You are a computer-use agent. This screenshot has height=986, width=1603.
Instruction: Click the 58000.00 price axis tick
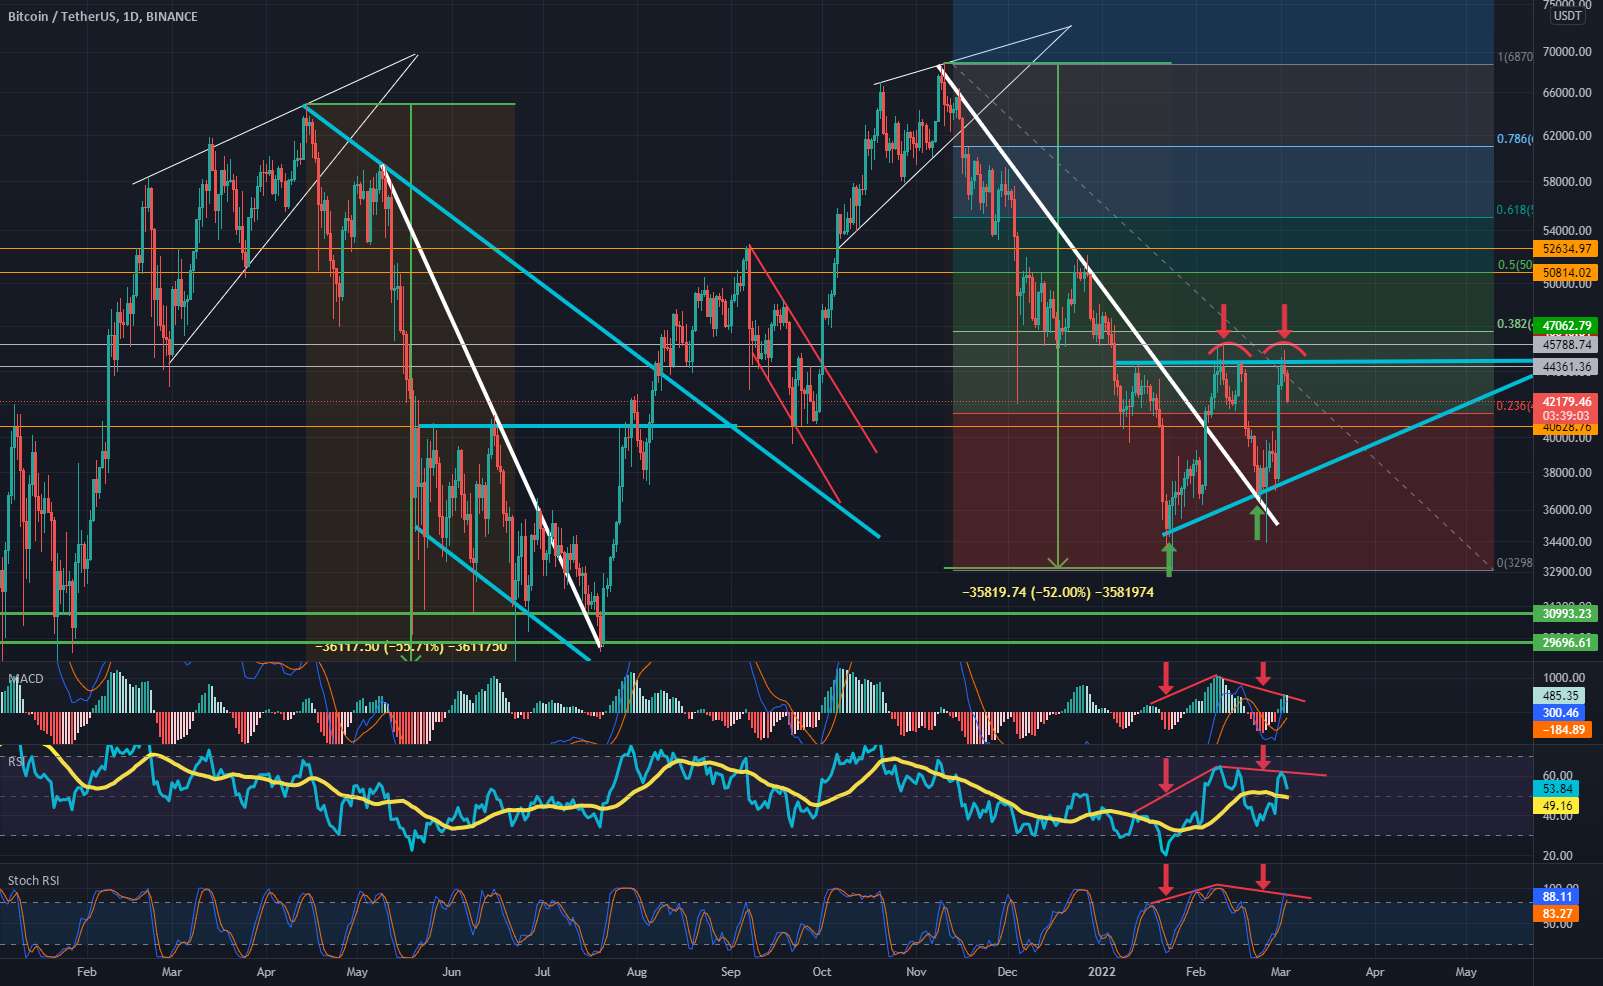tap(1566, 182)
